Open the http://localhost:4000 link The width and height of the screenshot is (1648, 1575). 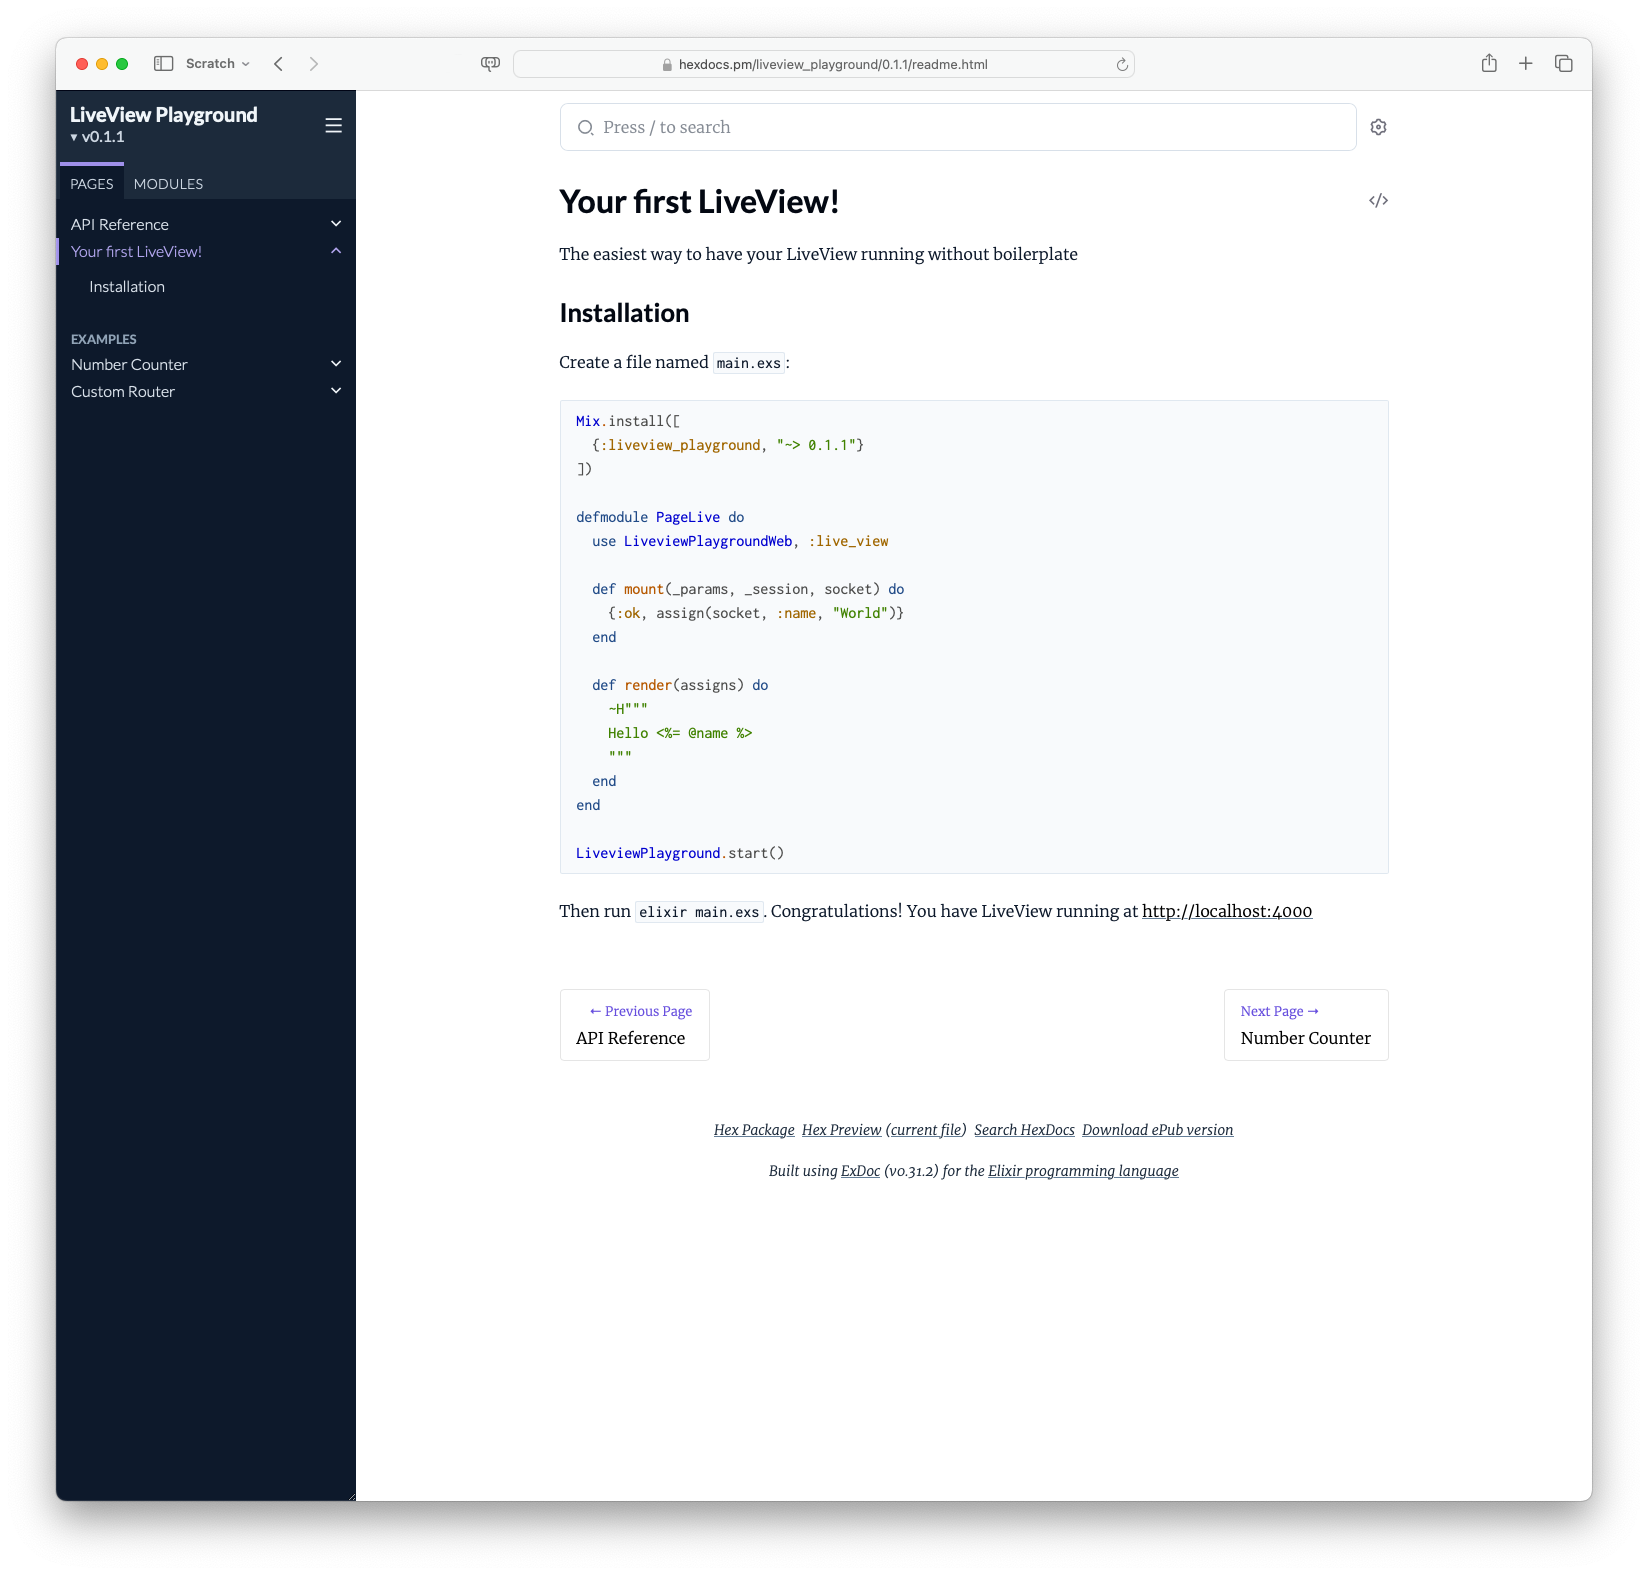1227,911
